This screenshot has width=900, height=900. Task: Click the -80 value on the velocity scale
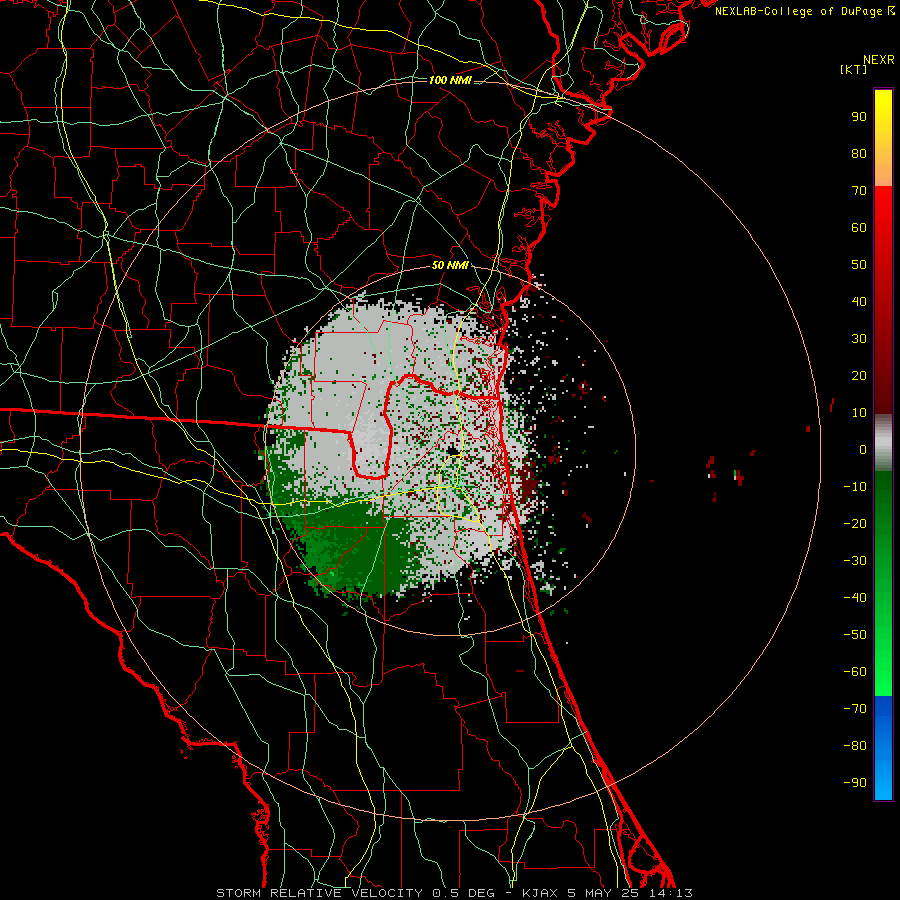coord(855,746)
